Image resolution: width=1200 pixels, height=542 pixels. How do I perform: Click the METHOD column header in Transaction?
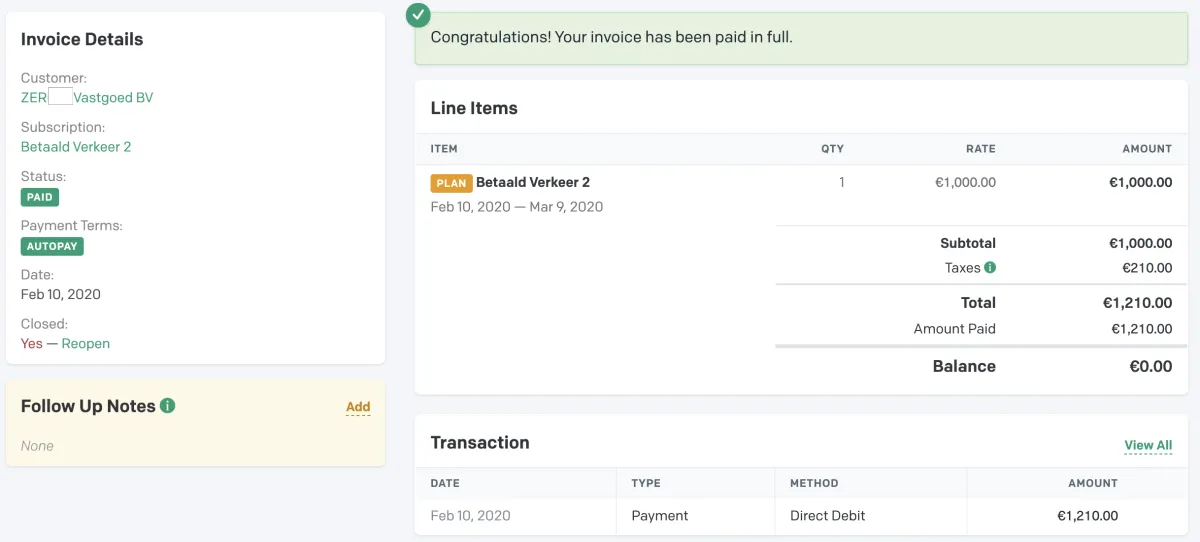pos(814,483)
